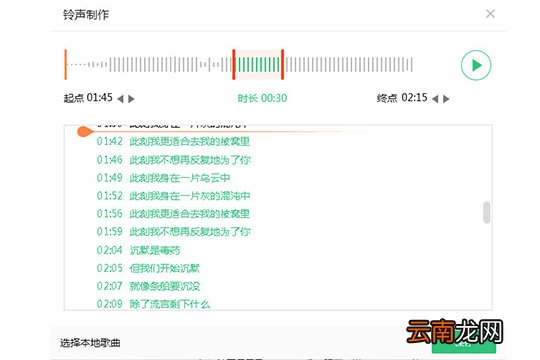Click the 时长 00:30 duration label
The height and width of the screenshot is (360, 540).
click(x=262, y=98)
